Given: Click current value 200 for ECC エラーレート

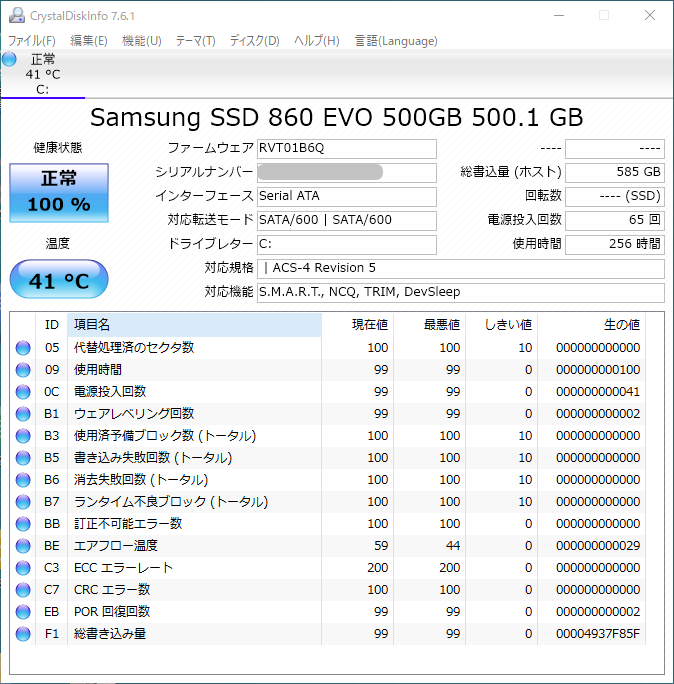Looking at the screenshot, I should (x=377, y=568).
